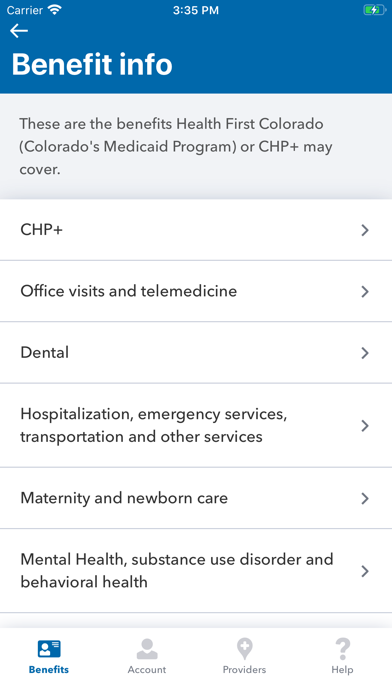This screenshot has height=696, width=392.
Task: Open the Benefits card icon
Action: coord(49,649)
